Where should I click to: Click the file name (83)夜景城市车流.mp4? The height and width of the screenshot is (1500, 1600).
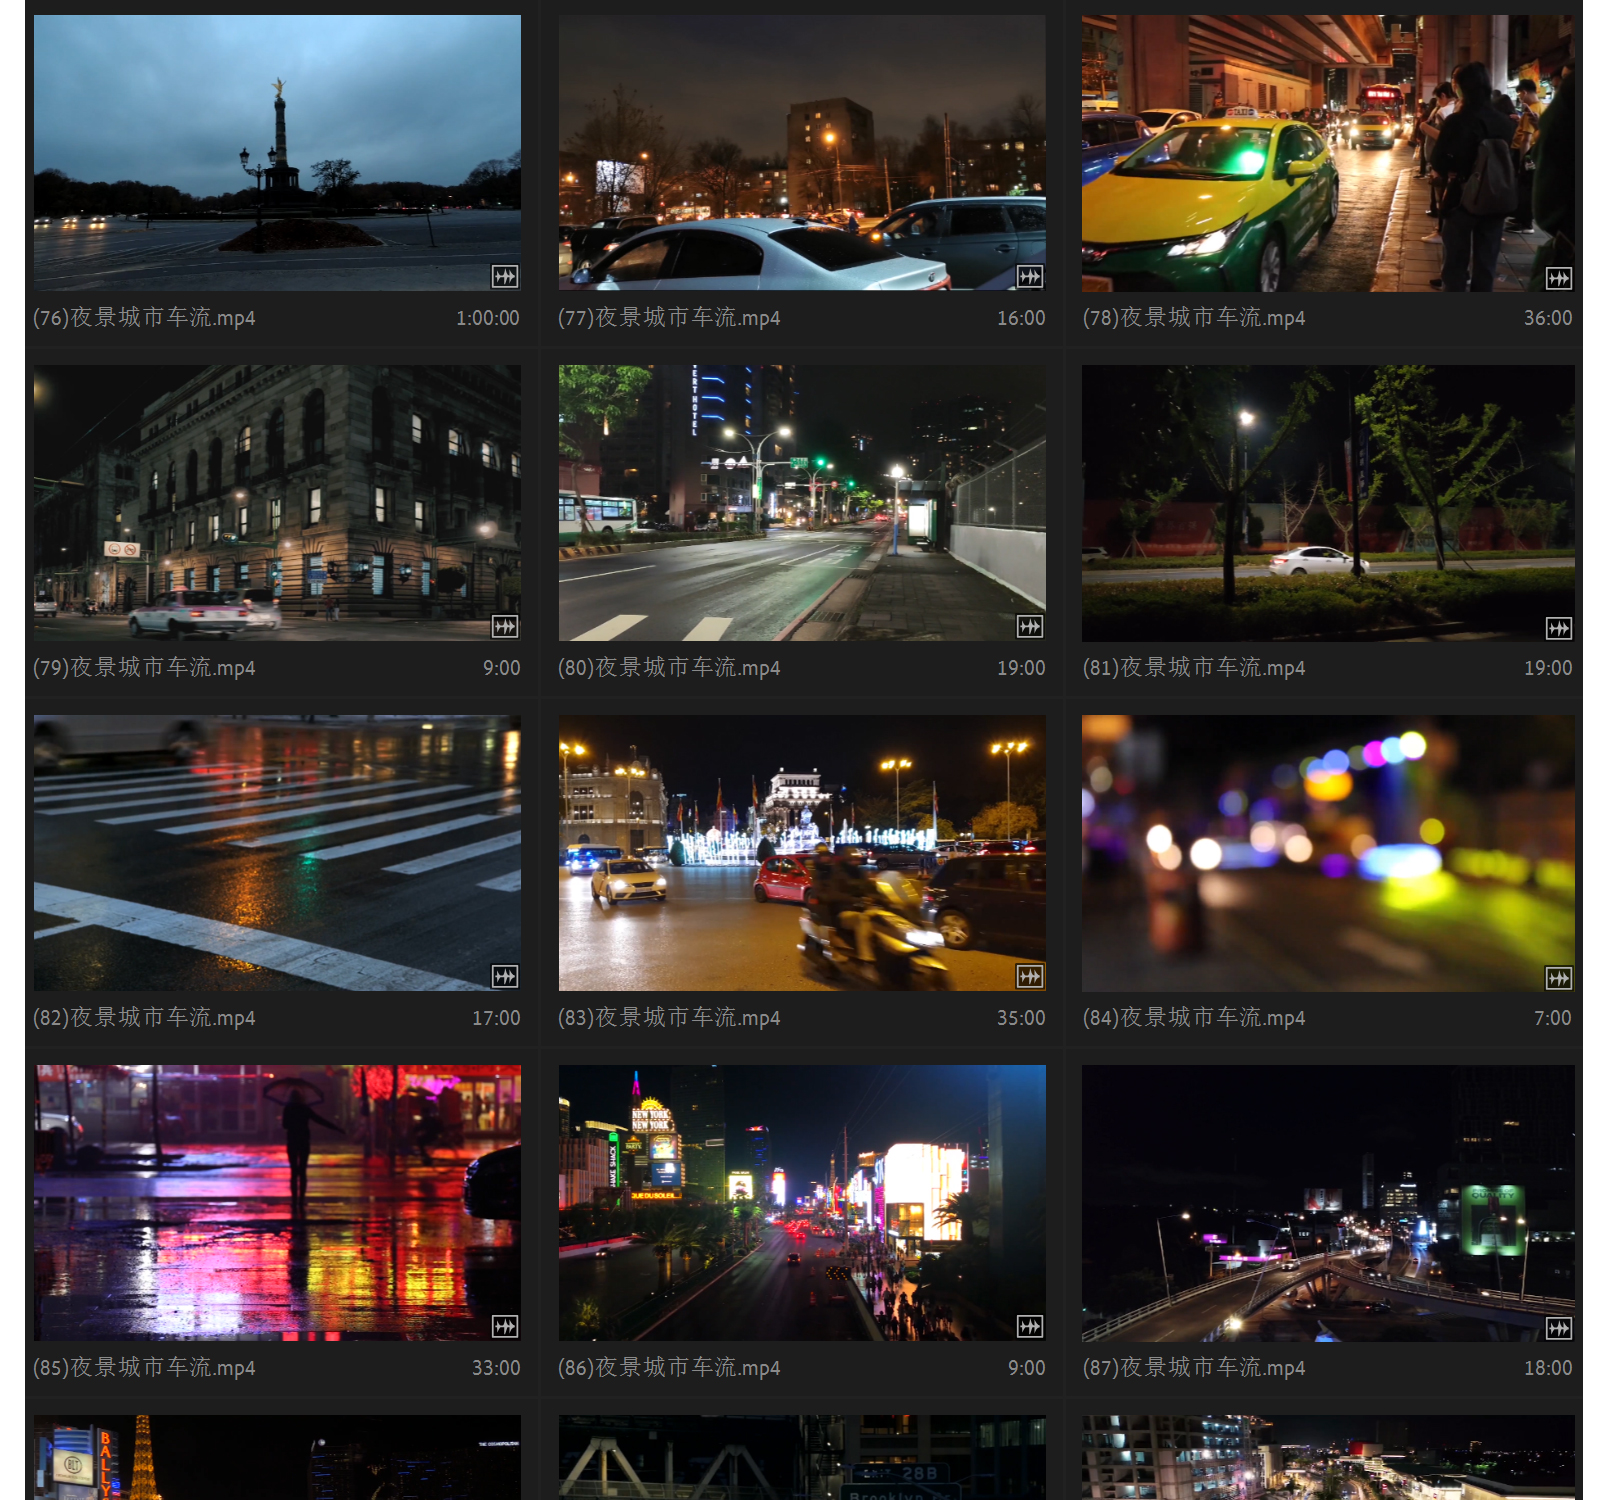tap(669, 1018)
